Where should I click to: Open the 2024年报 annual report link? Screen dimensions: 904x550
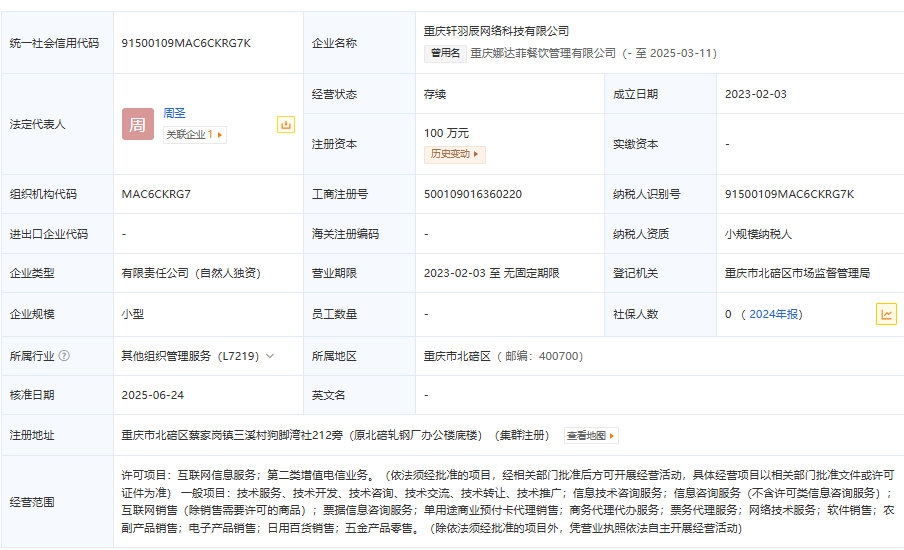[775, 314]
